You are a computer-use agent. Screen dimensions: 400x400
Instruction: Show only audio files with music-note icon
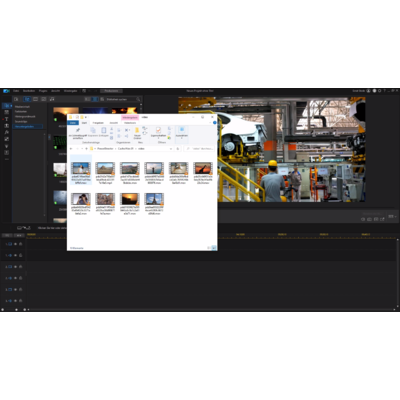coord(52,99)
